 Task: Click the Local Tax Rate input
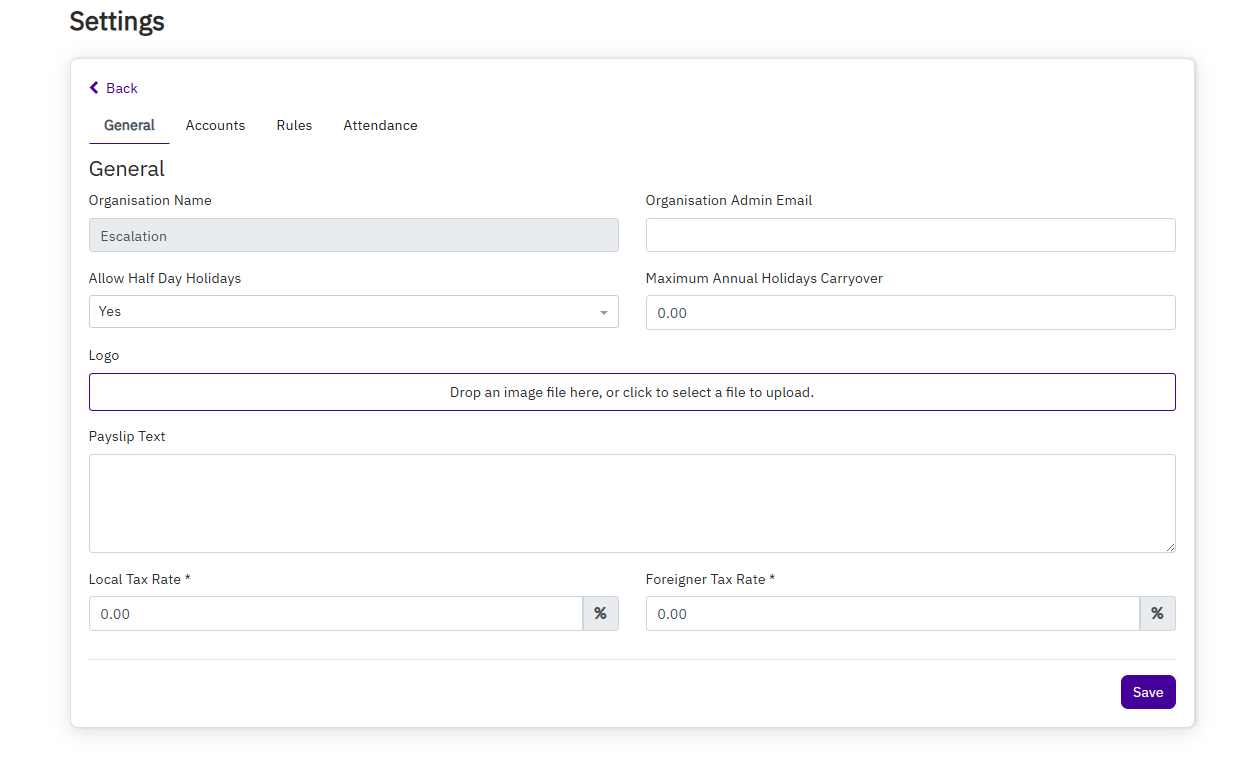336,614
